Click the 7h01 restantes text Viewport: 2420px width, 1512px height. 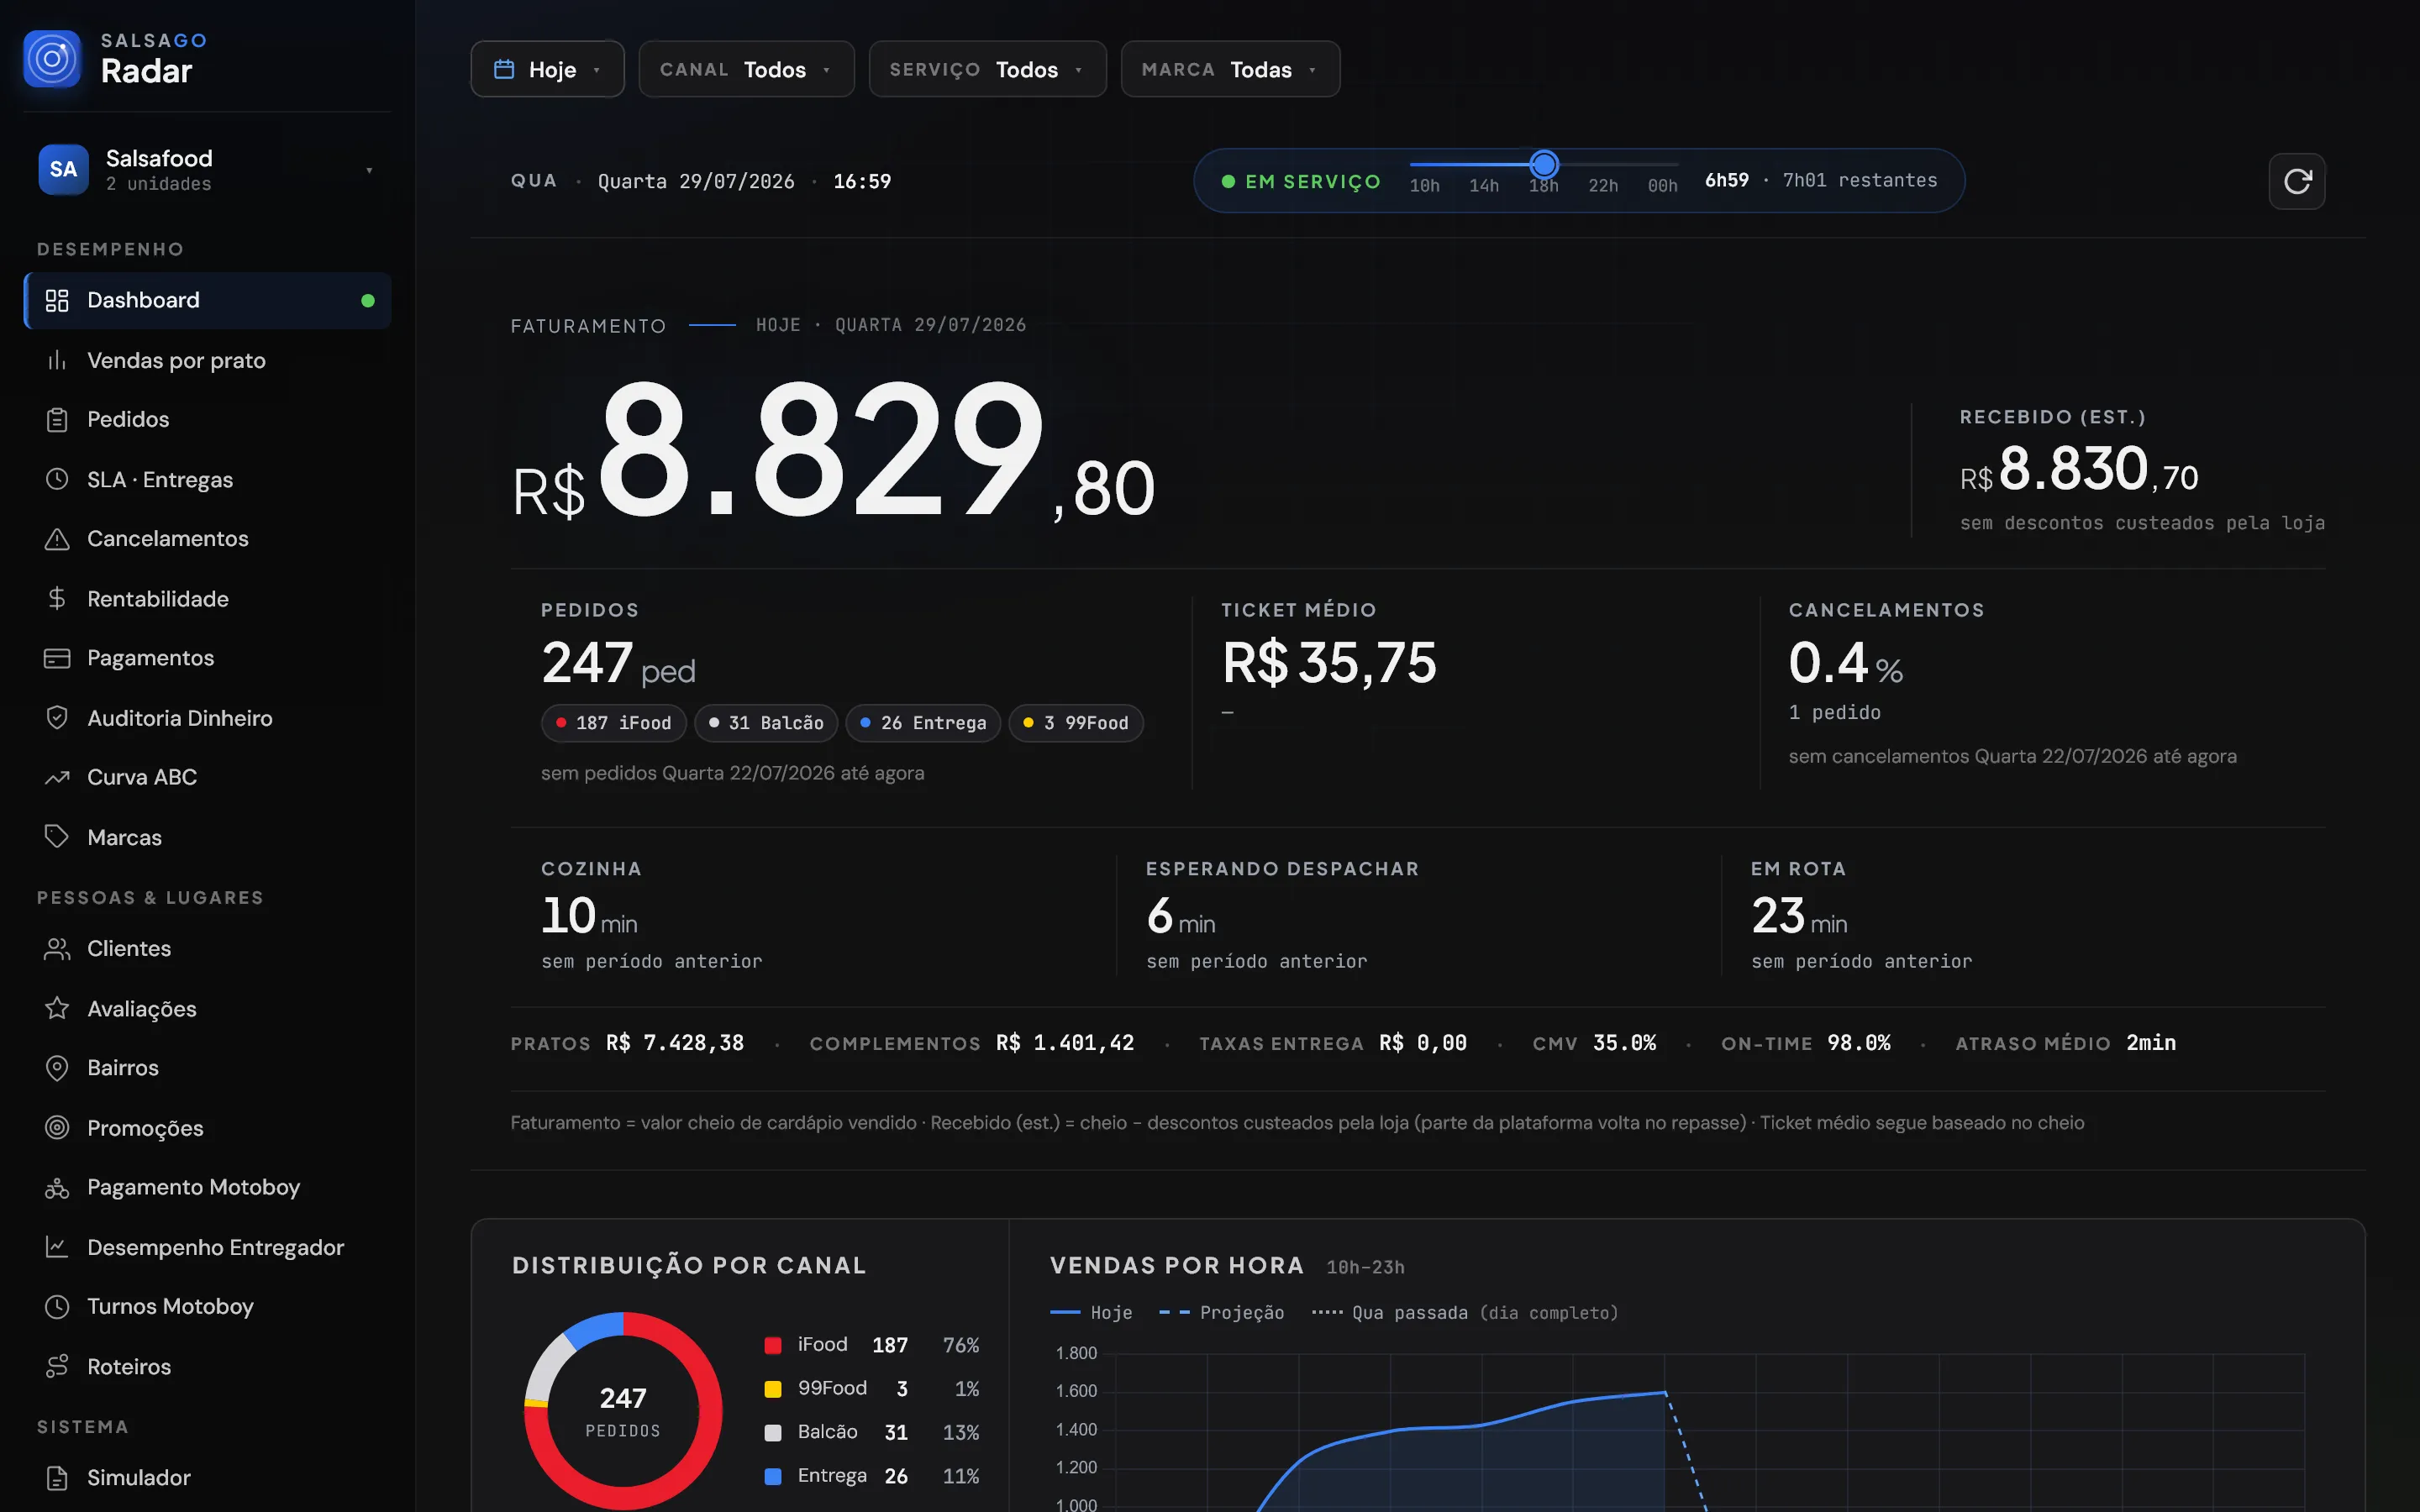(1860, 180)
